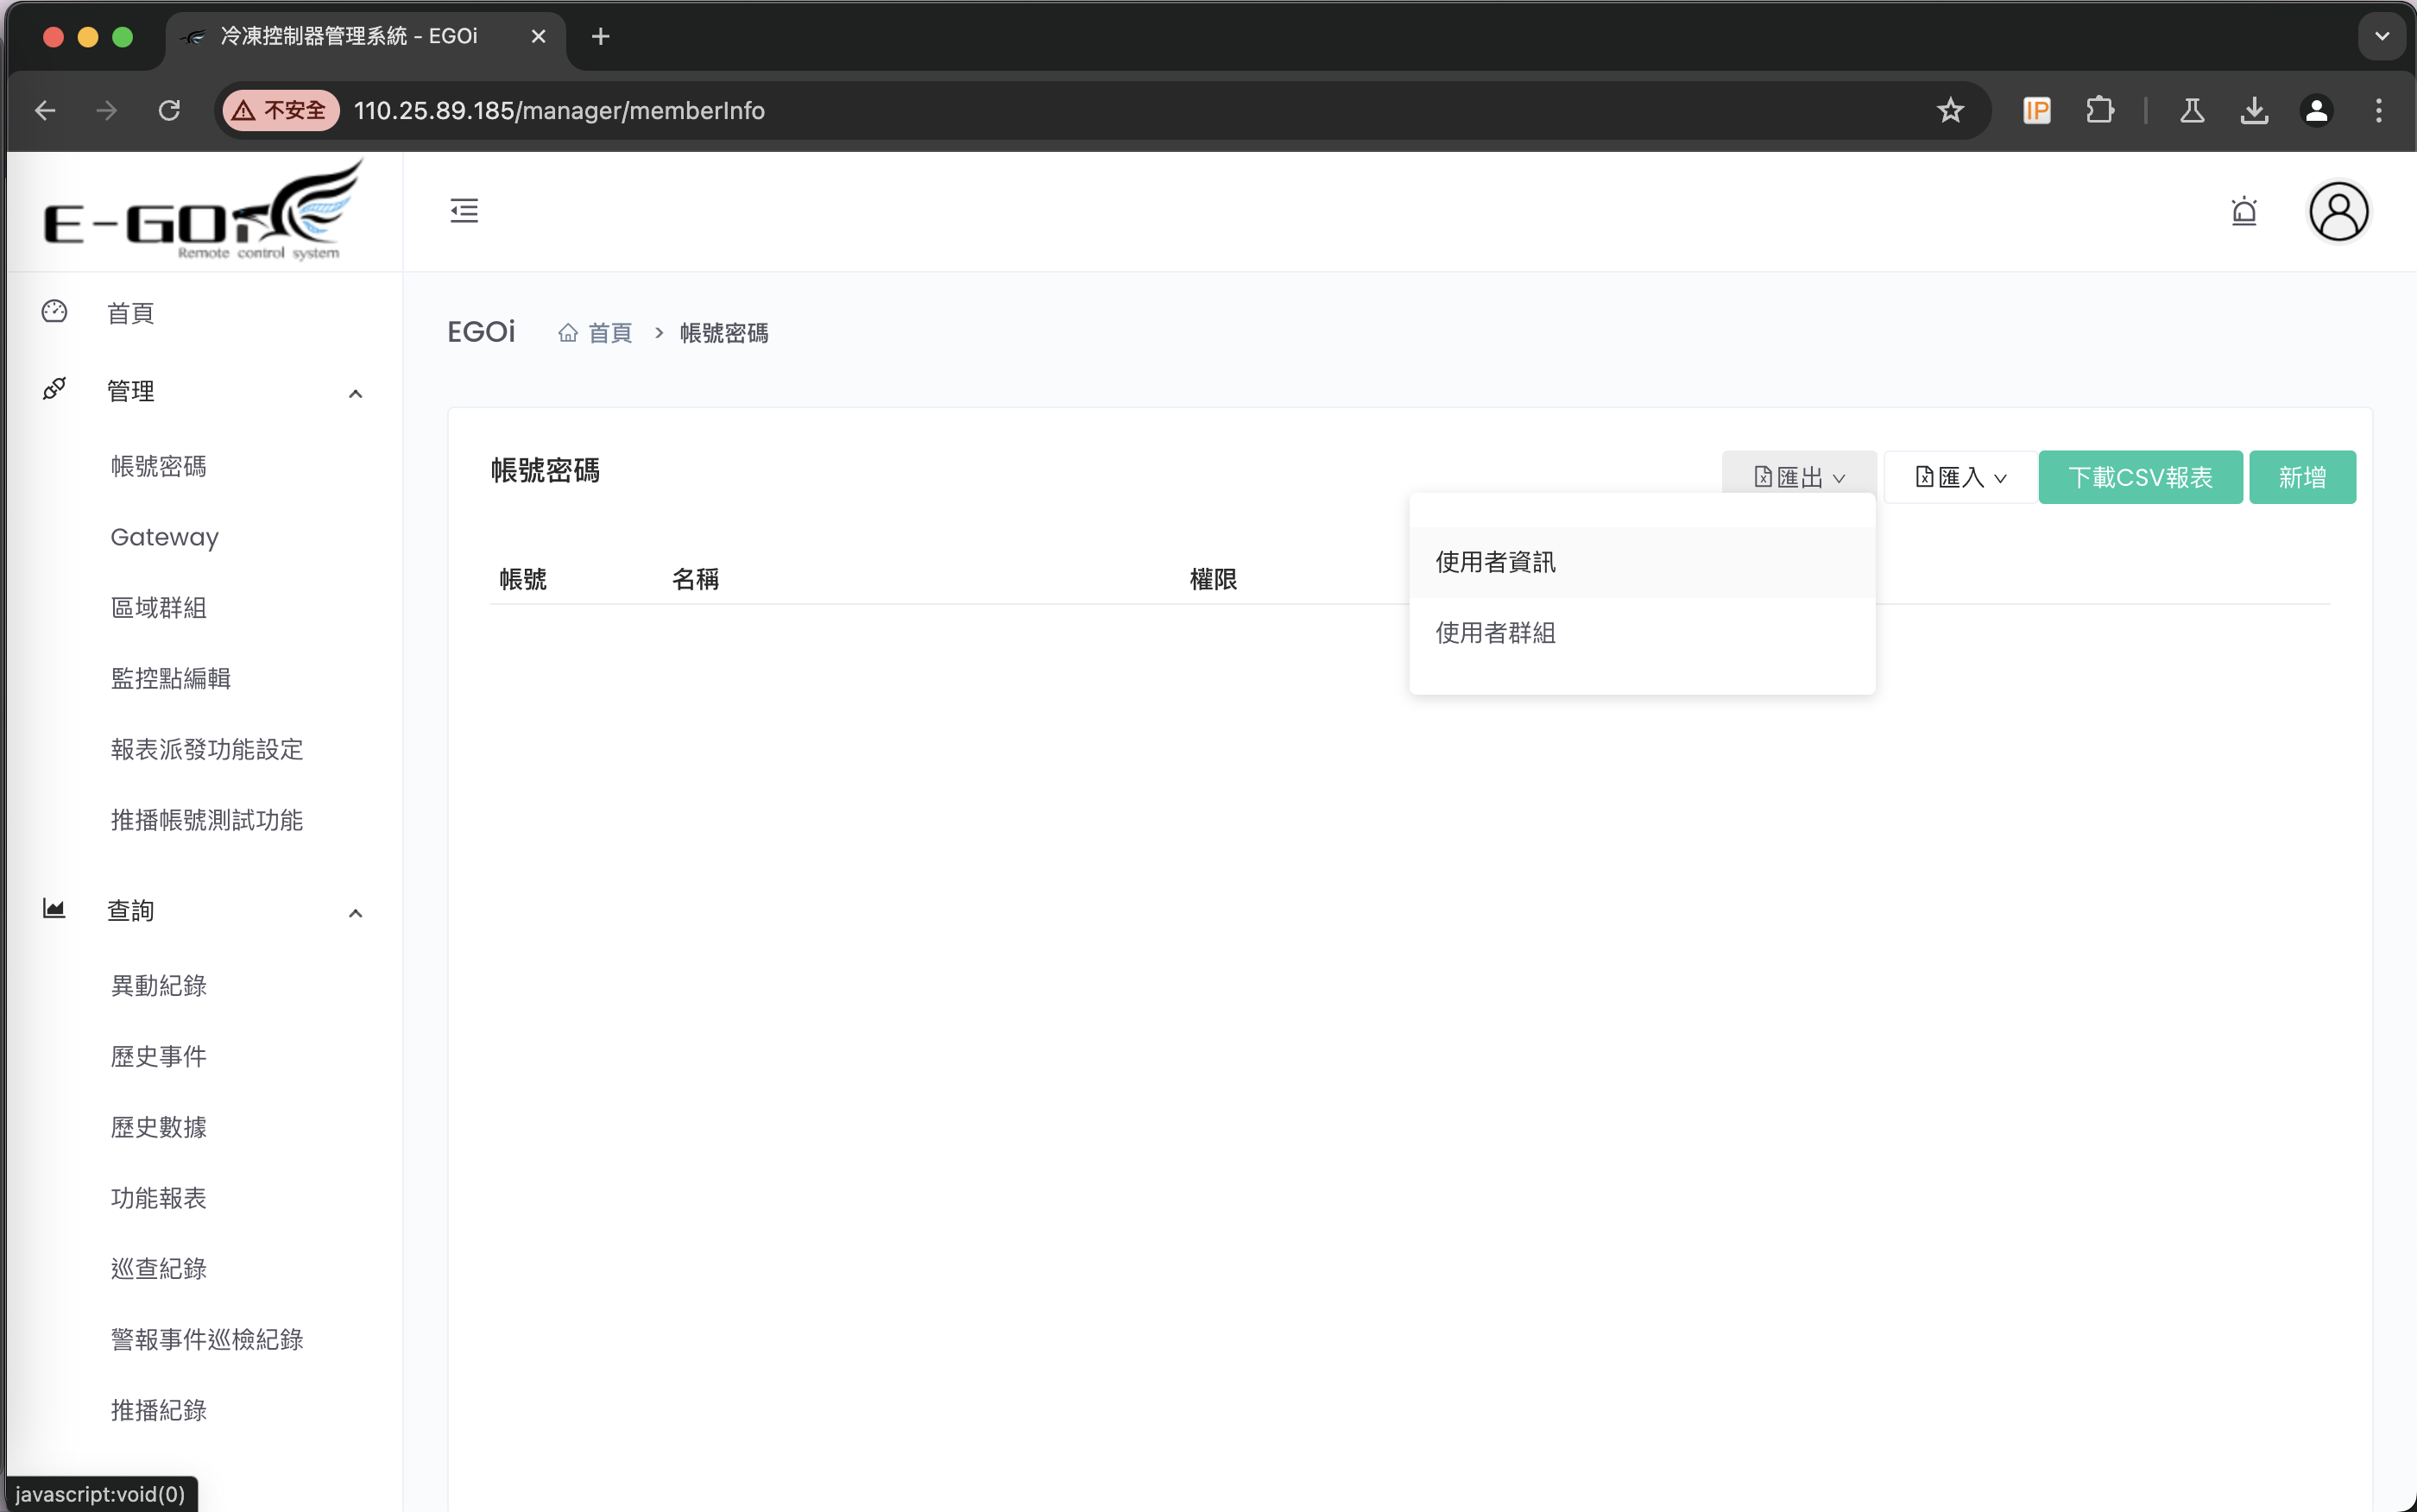The image size is (2417, 1512).
Task: Click the E-GOi logo
Action: click(x=204, y=212)
